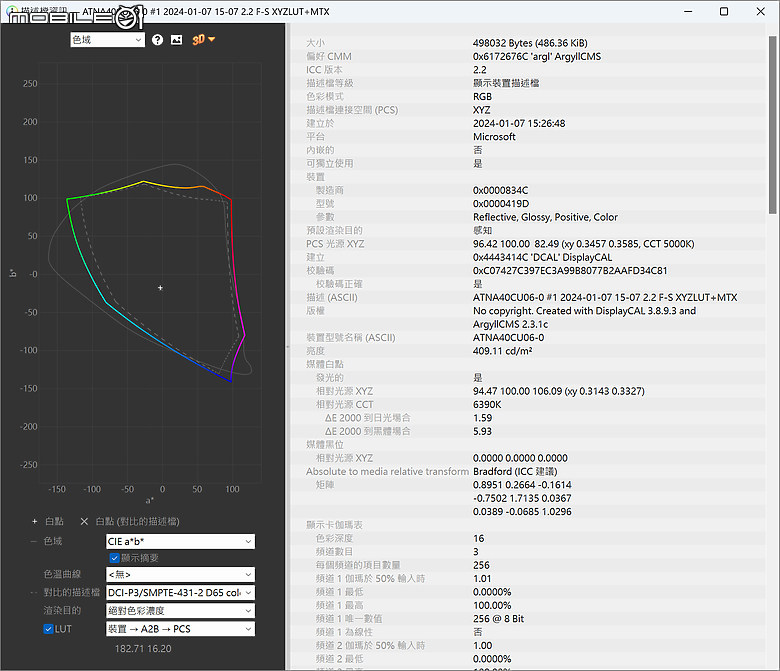The image size is (780, 671).
Task: Click the save image icon
Action: (x=177, y=40)
